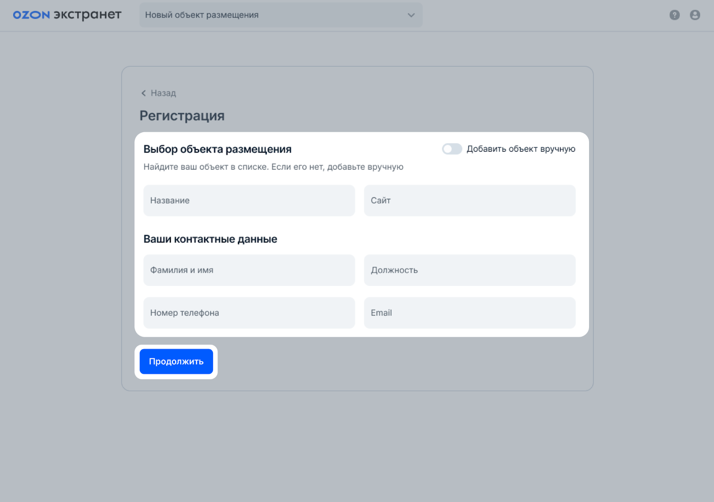Image resolution: width=714 pixels, height=502 pixels.
Task: Select the 'Сайт' input field
Action: click(x=469, y=200)
